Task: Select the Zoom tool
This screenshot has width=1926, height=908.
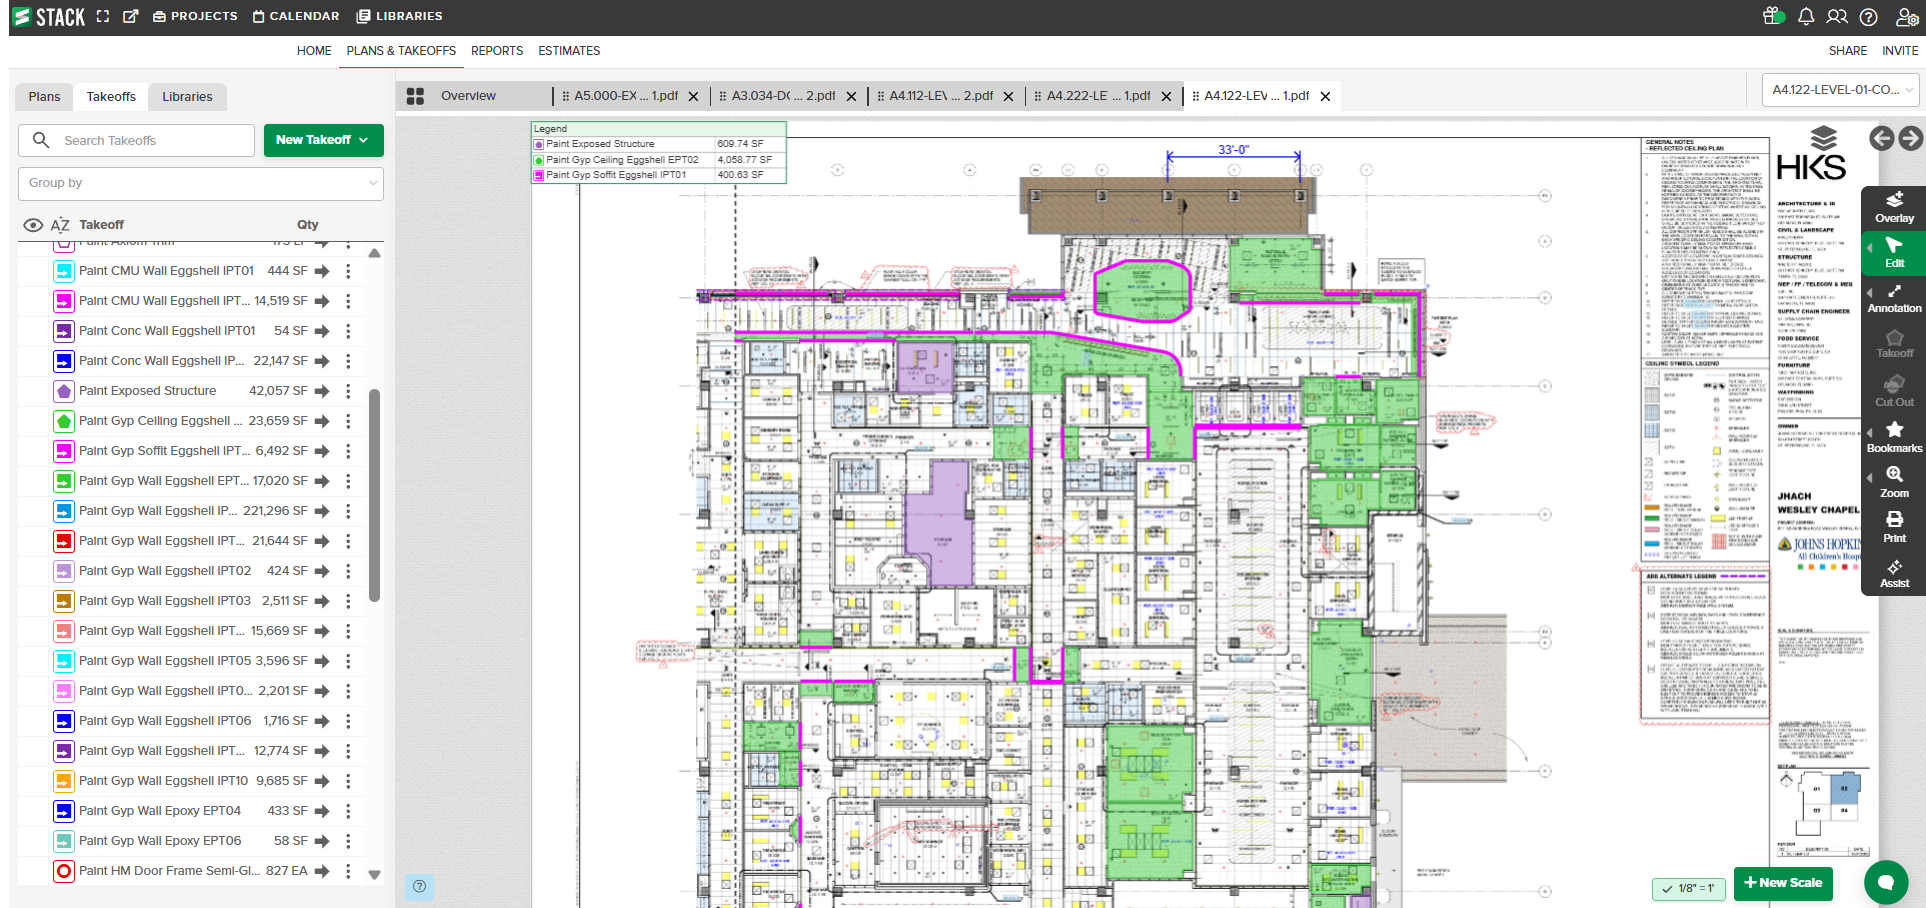Action: (1894, 482)
